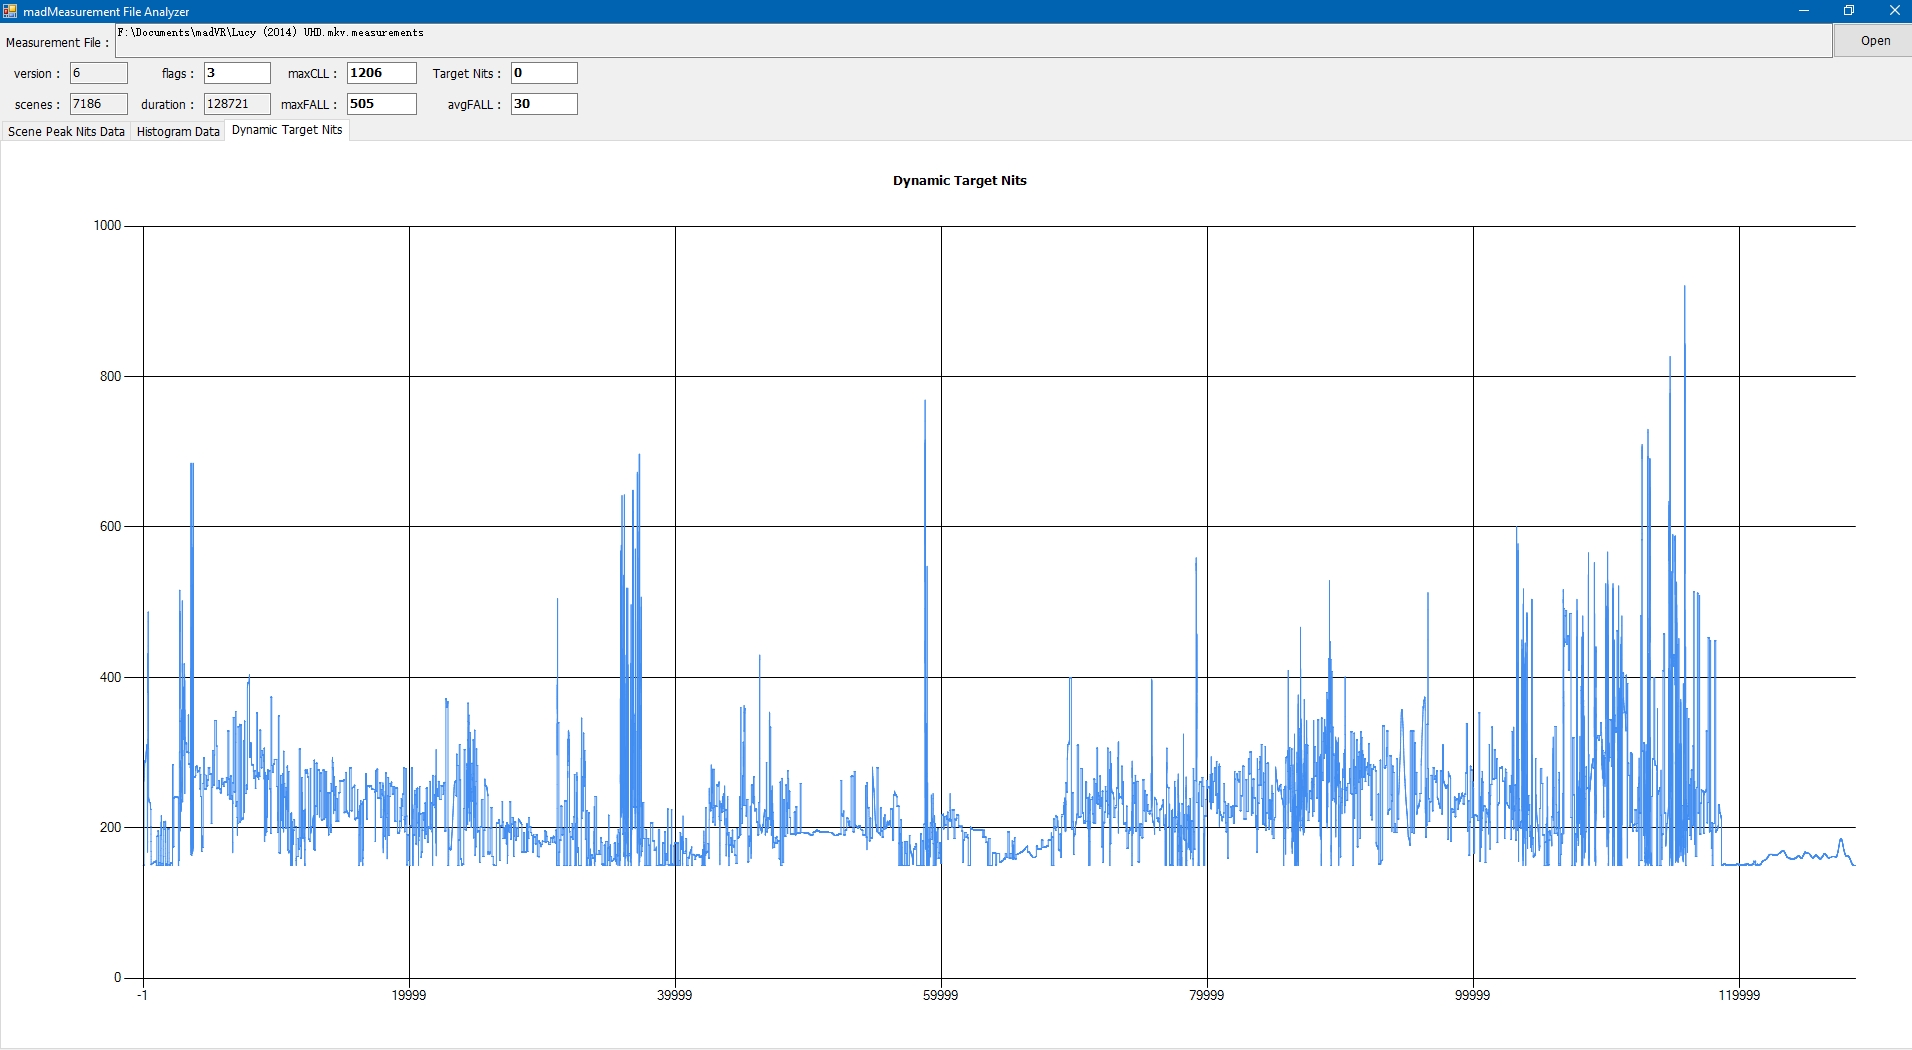Click the window title 'madMeasurement File Analyzer'
Screen dimensions: 1912x1050
coord(106,12)
